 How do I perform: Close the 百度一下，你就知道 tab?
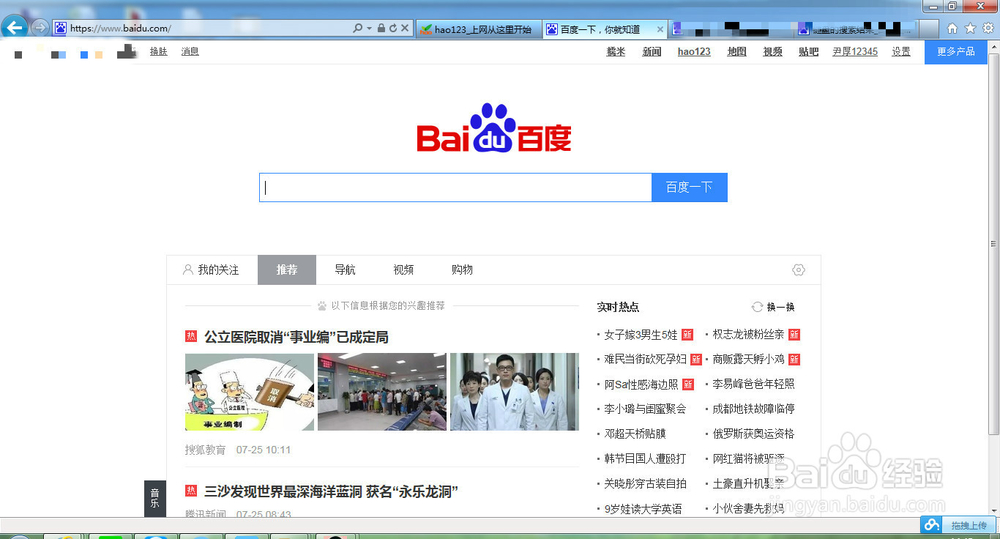pos(660,29)
